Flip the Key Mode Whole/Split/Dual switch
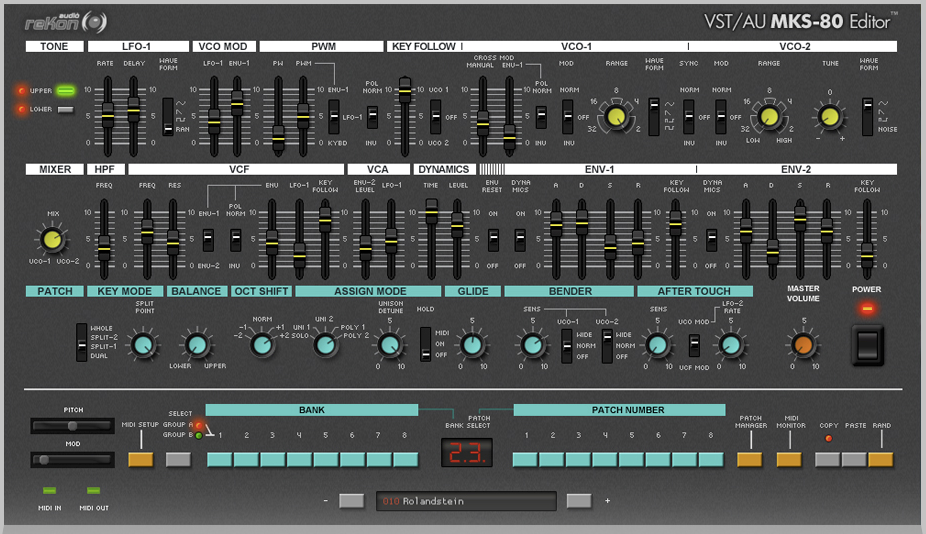 pyautogui.click(x=81, y=342)
